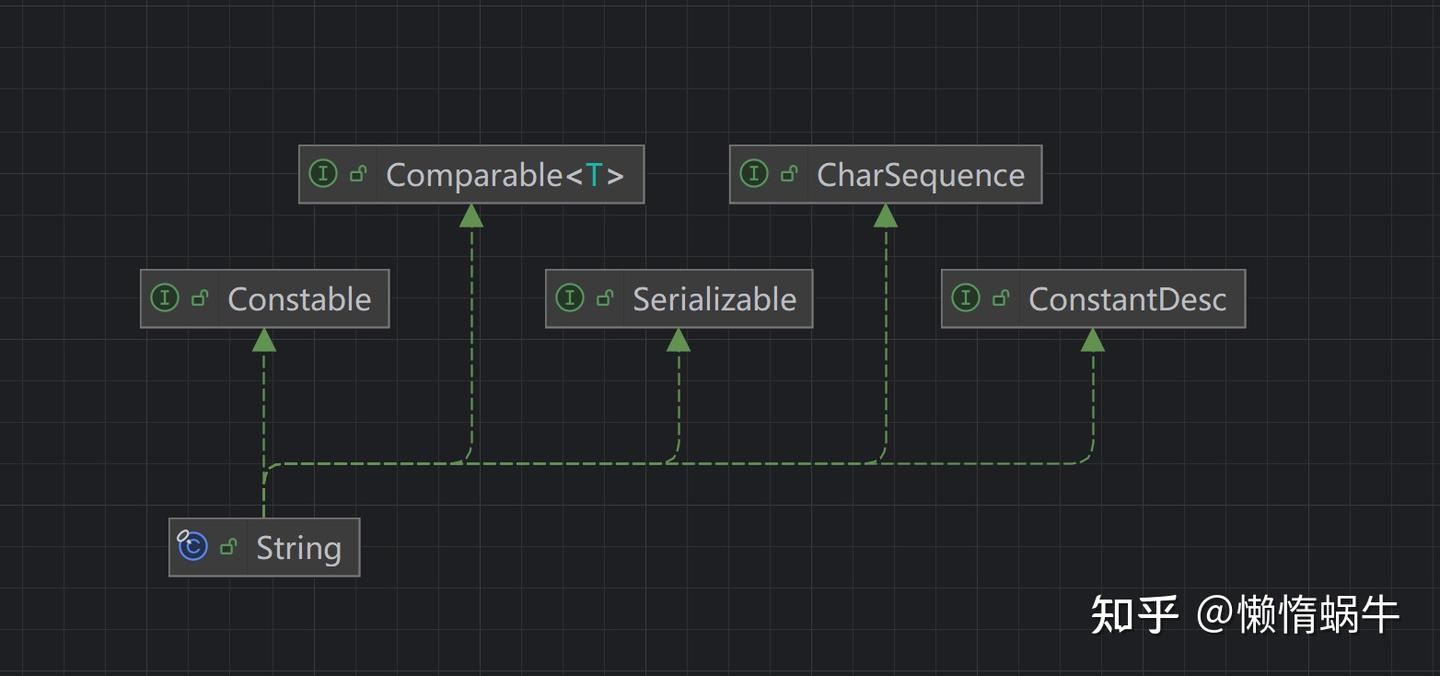1440x676 pixels.
Task: Select the ConstantDesc node label
Action: (1127, 299)
